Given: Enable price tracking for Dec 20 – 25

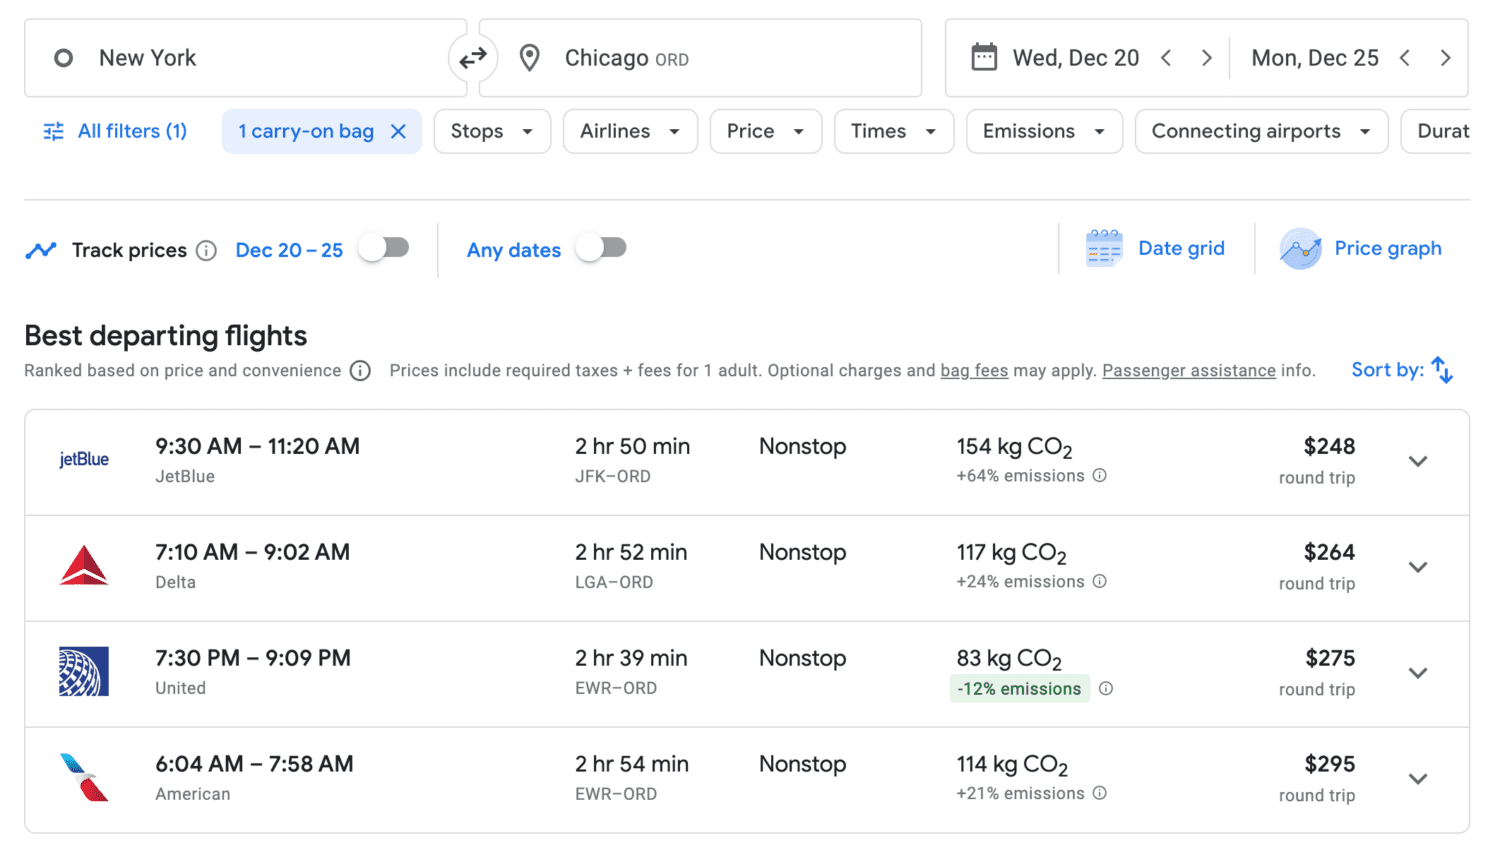Looking at the screenshot, I should point(383,249).
